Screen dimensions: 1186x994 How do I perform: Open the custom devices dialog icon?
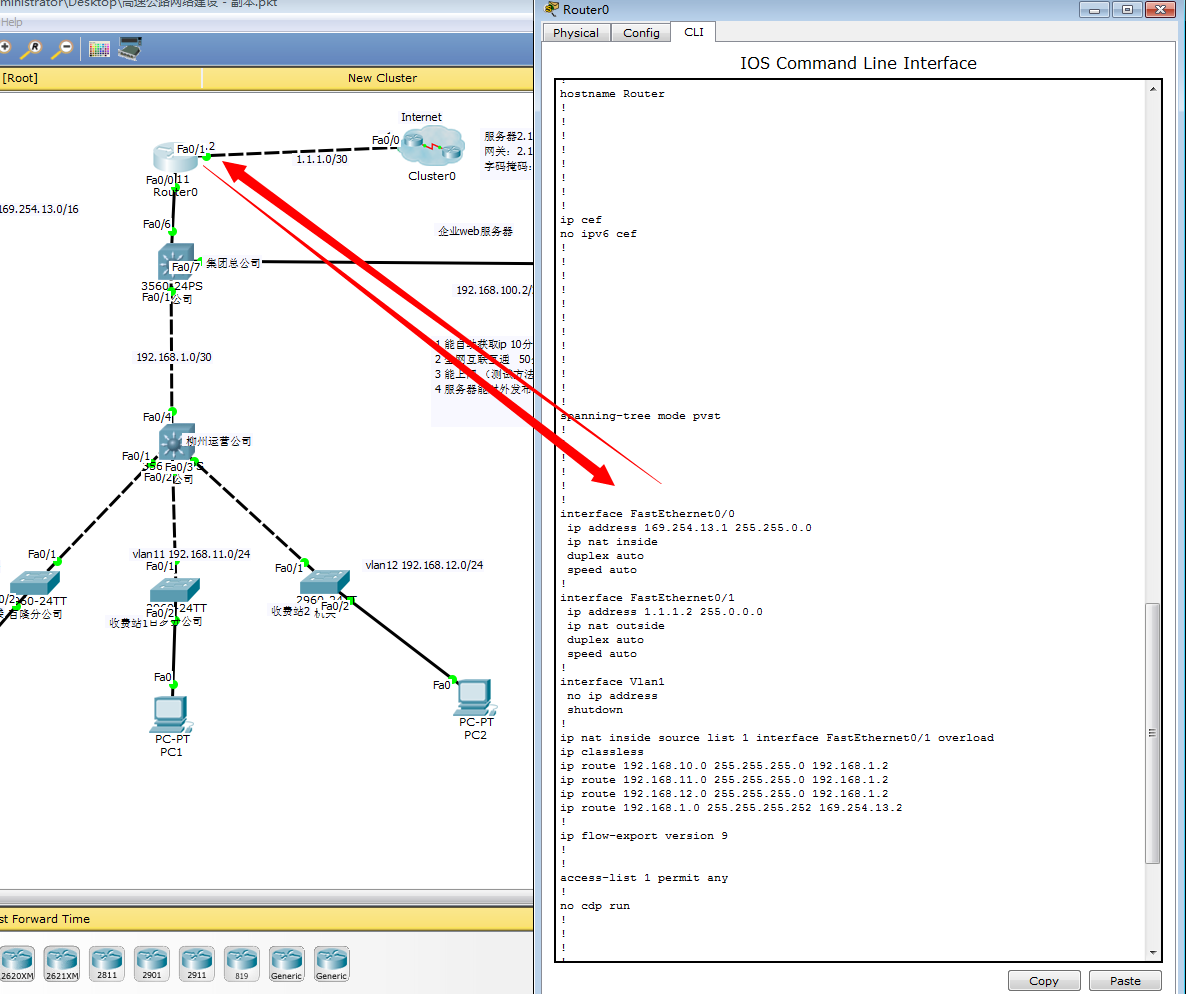pos(130,48)
